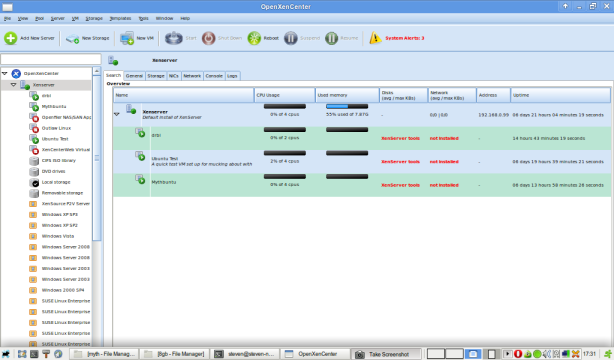Click the yellow System Alerts warning icon
The image size is (614, 360).
click(375, 38)
